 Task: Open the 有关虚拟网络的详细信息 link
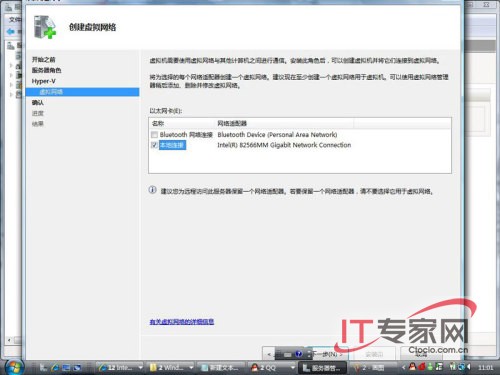click(x=182, y=322)
